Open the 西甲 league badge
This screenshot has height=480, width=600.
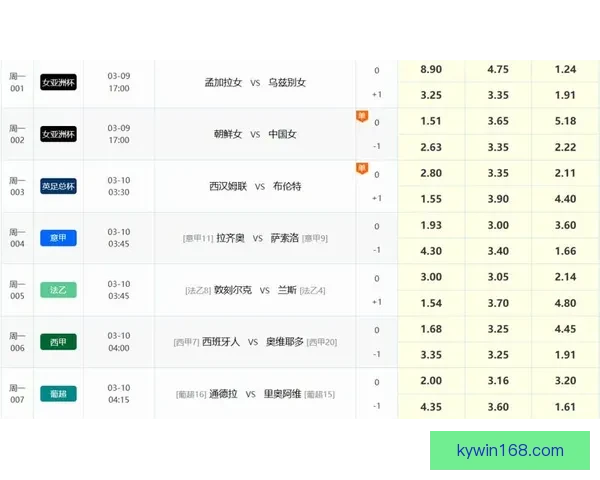click(58, 342)
